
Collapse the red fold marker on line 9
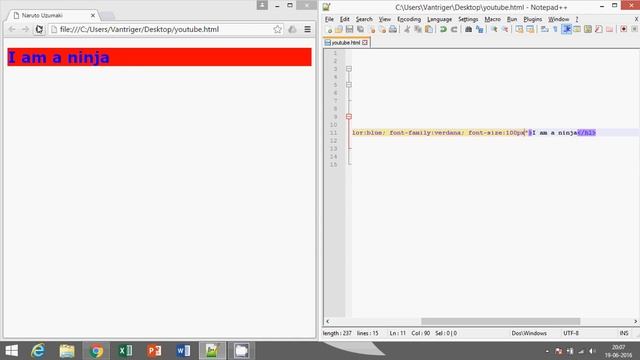(x=349, y=117)
